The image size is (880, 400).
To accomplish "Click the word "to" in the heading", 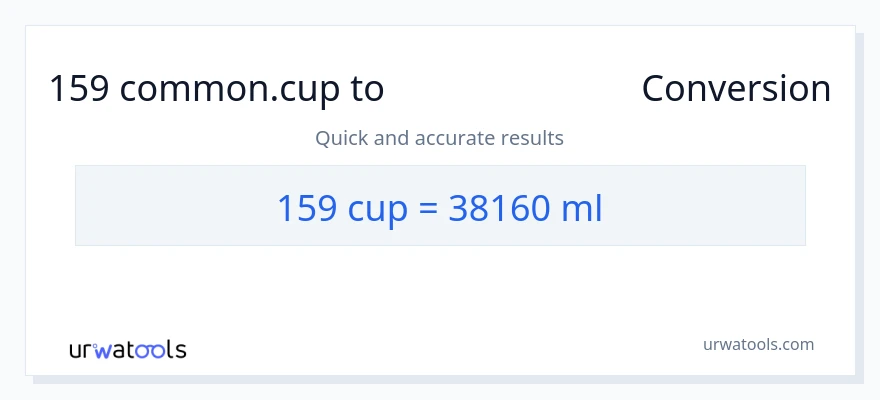I will pyautogui.click(x=366, y=89).
